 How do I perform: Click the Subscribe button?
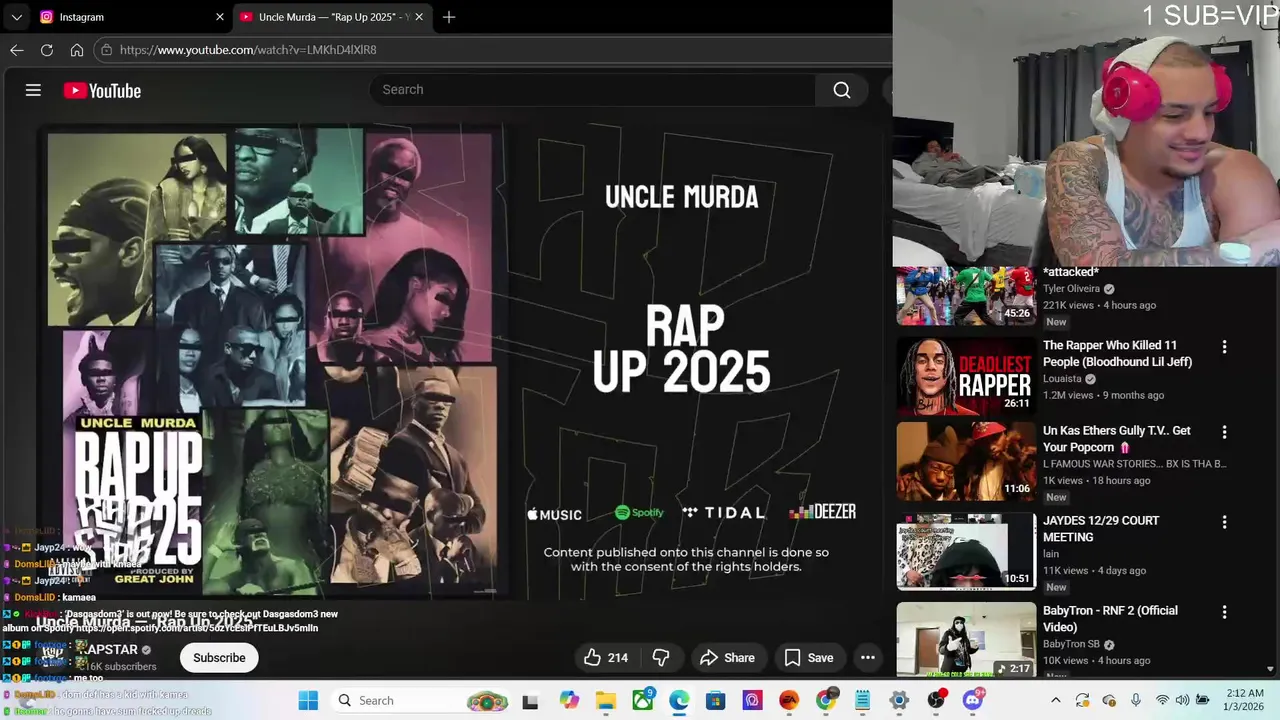tap(219, 657)
